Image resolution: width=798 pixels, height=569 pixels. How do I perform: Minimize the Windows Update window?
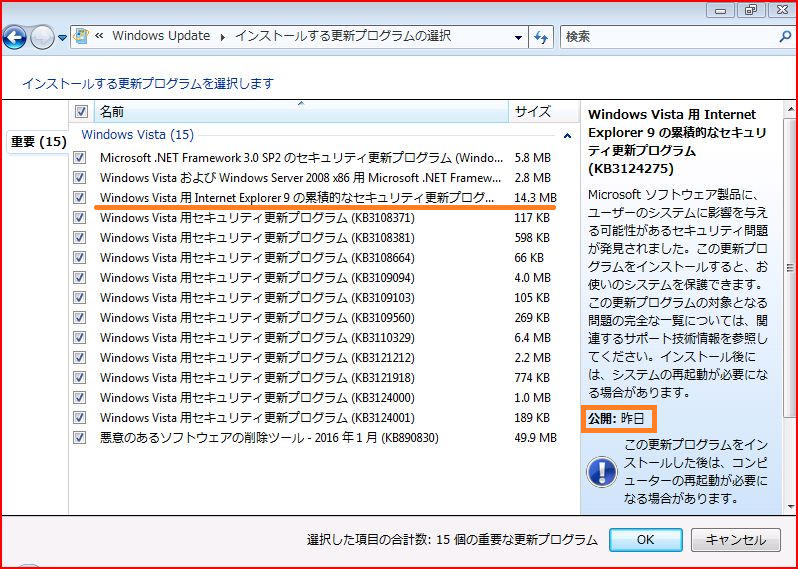(721, 11)
